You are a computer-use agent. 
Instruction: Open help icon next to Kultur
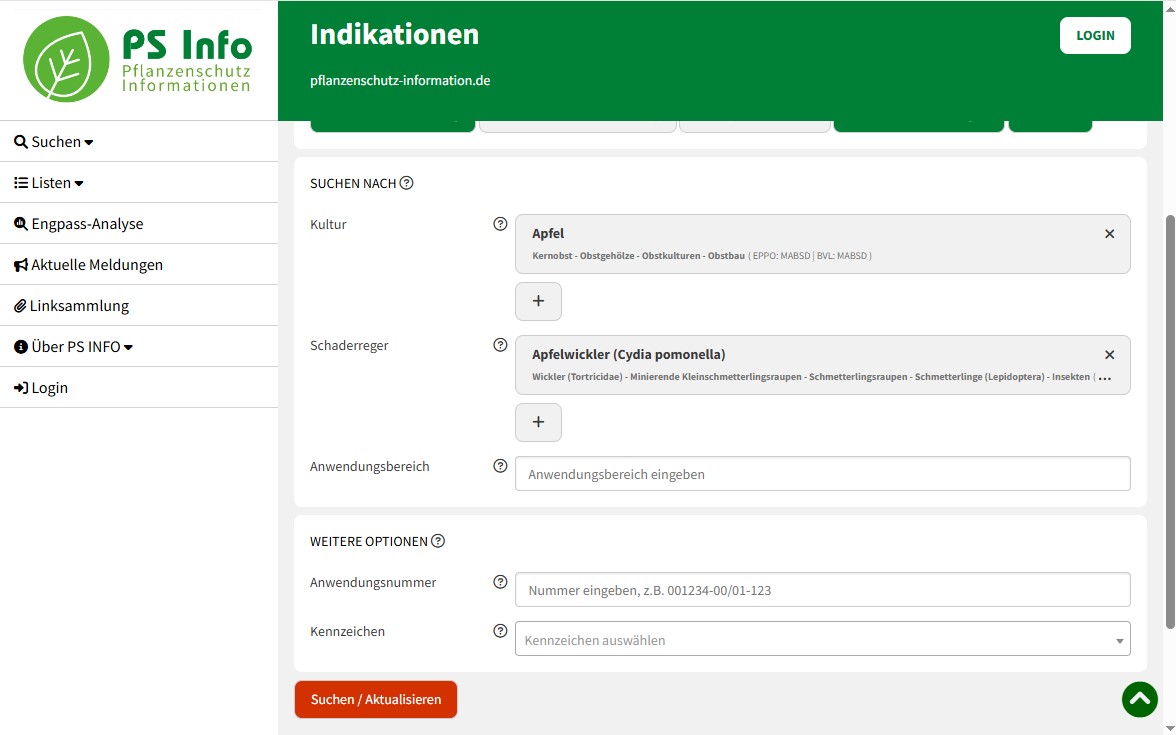click(501, 224)
